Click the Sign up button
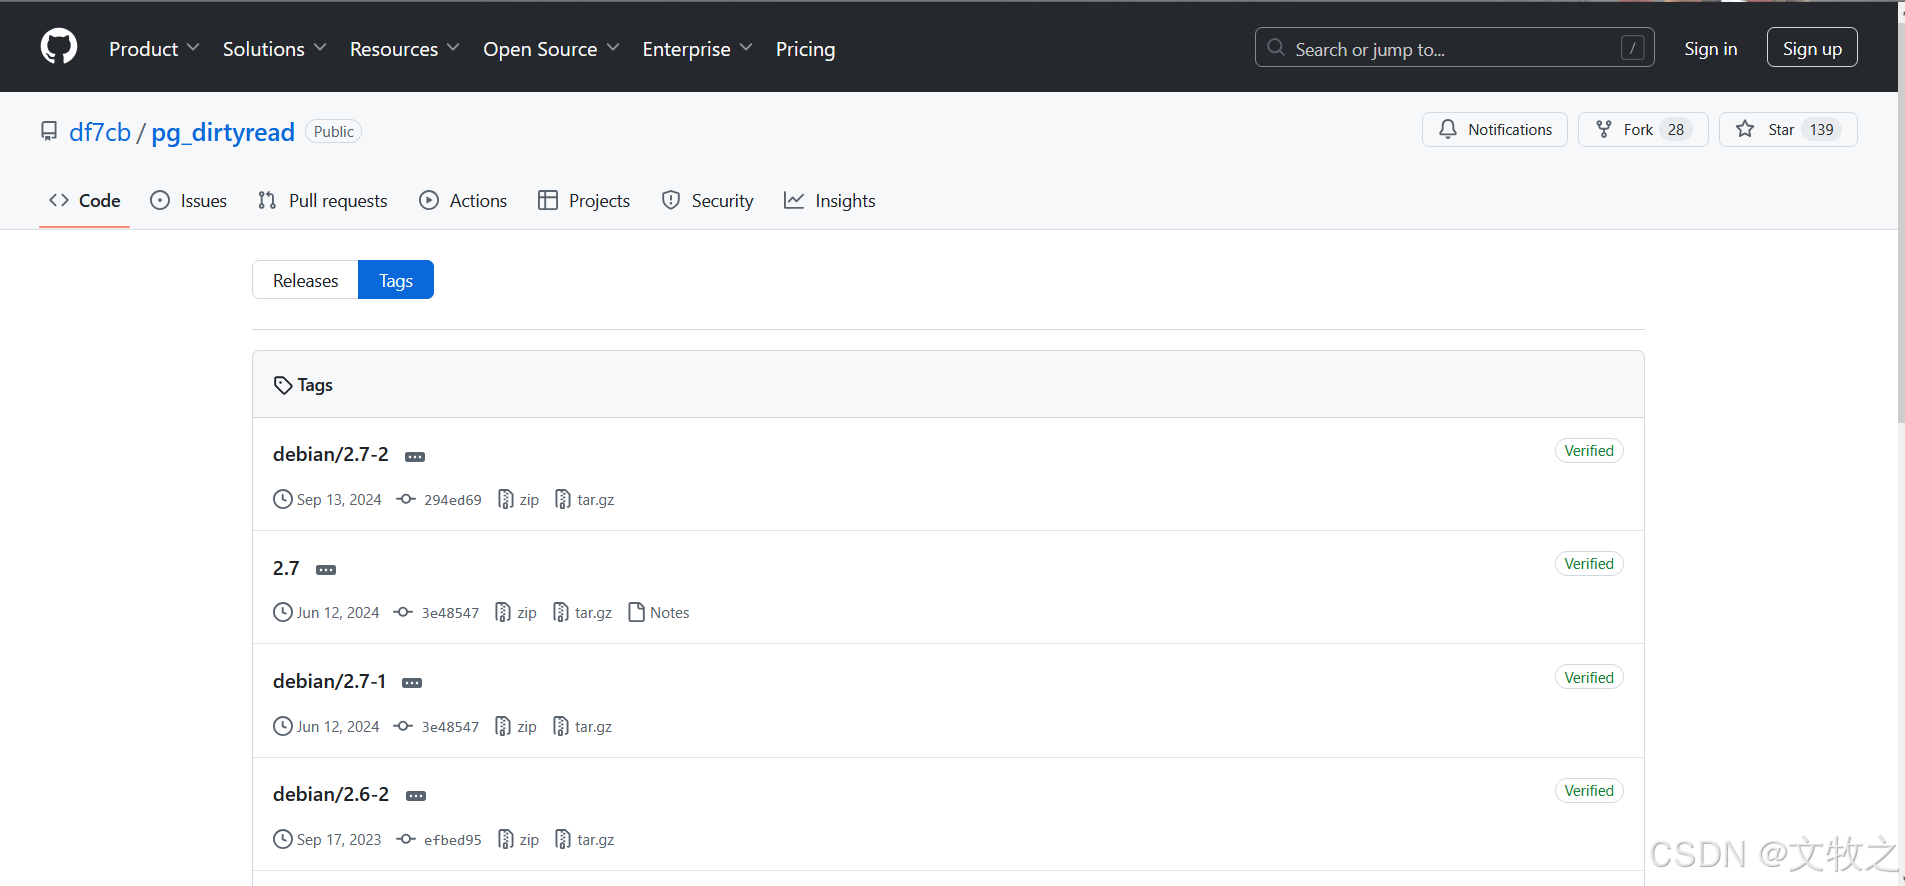The width and height of the screenshot is (1905, 886). [1812, 48]
